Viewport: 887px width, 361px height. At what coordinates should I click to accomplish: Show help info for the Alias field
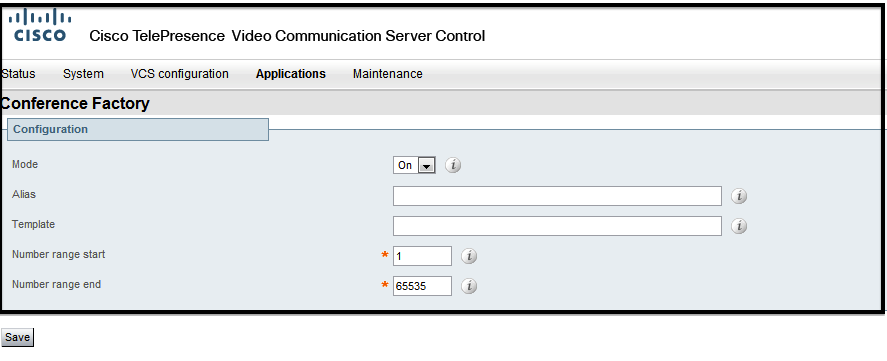click(739, 196)
